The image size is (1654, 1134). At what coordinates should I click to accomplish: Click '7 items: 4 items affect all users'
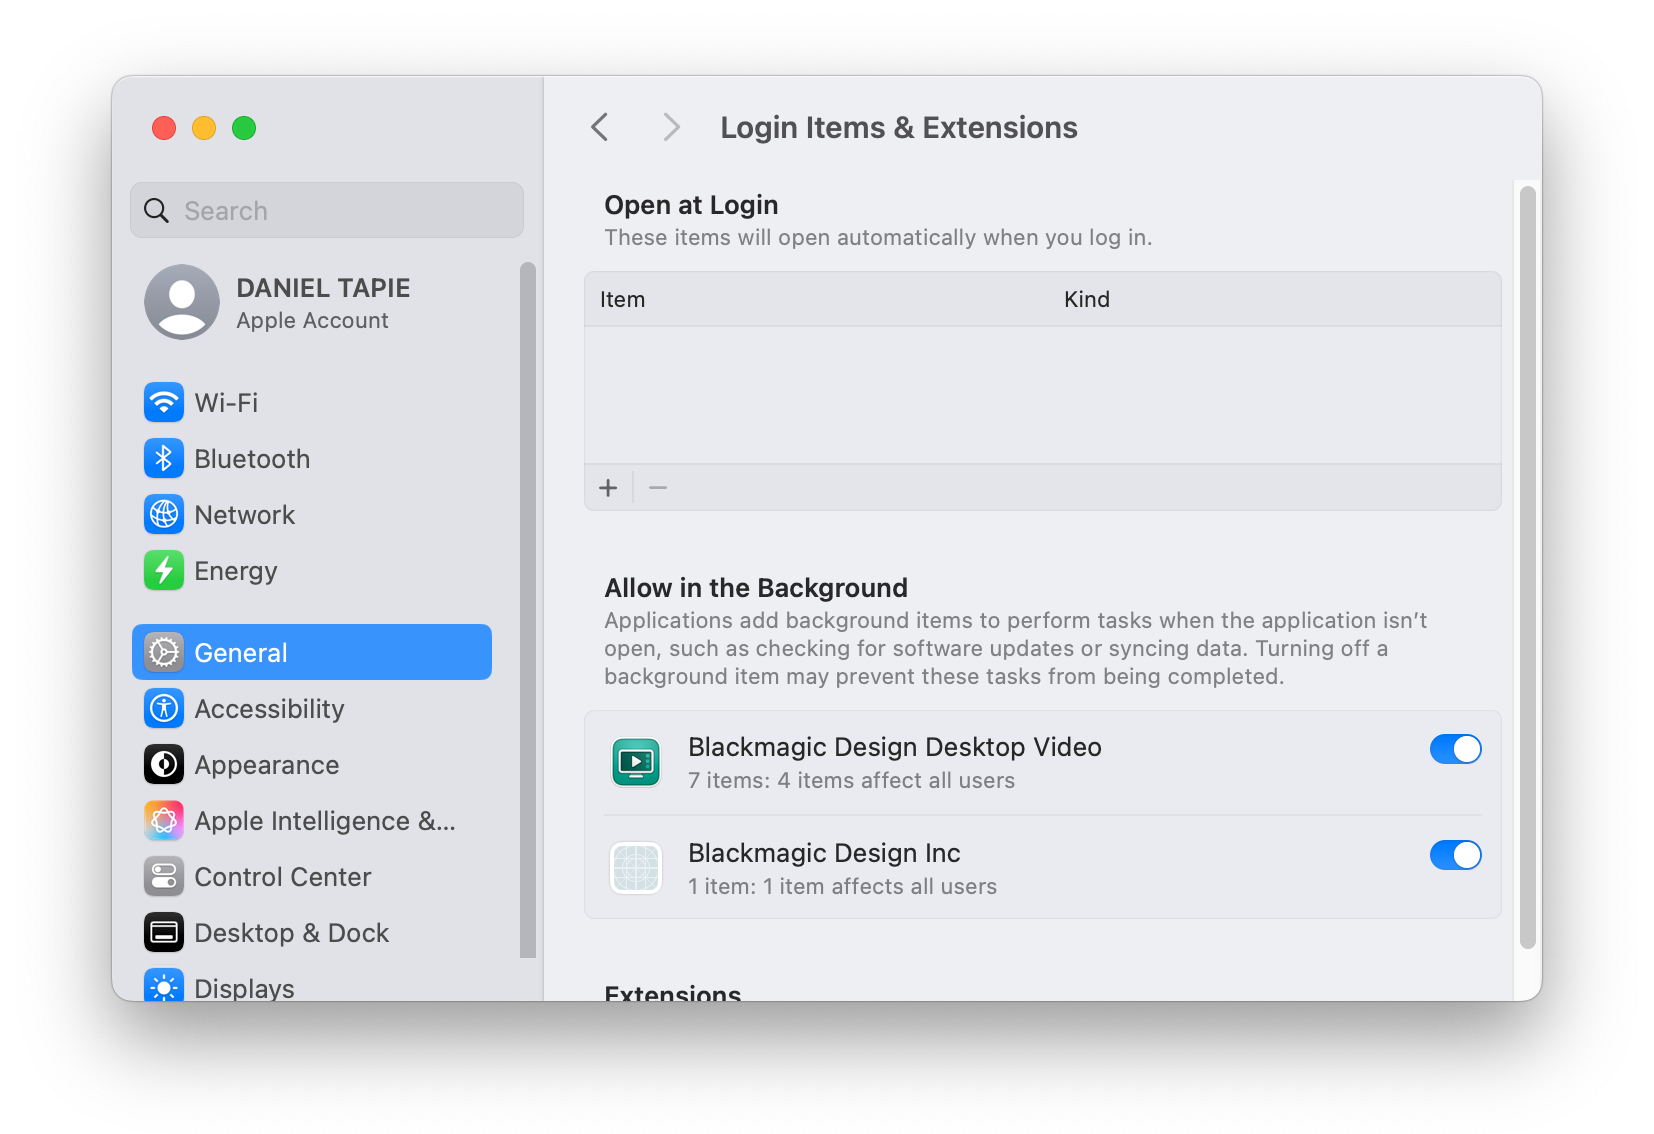(x=852, y=780)
